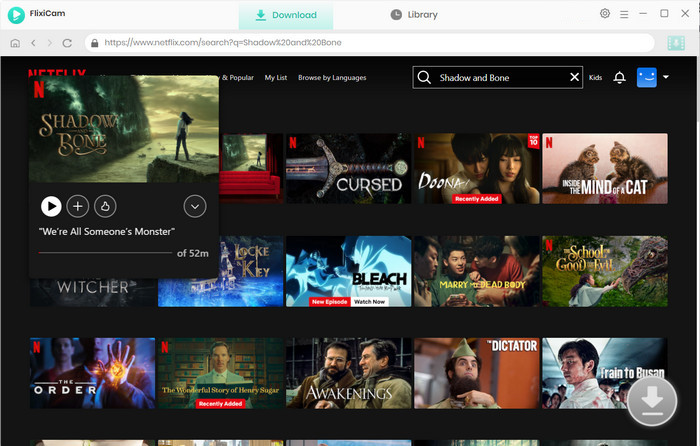Screen dimensions: 700x446
Task: Go to the home page icon
Action: click(x=15, y=43)
